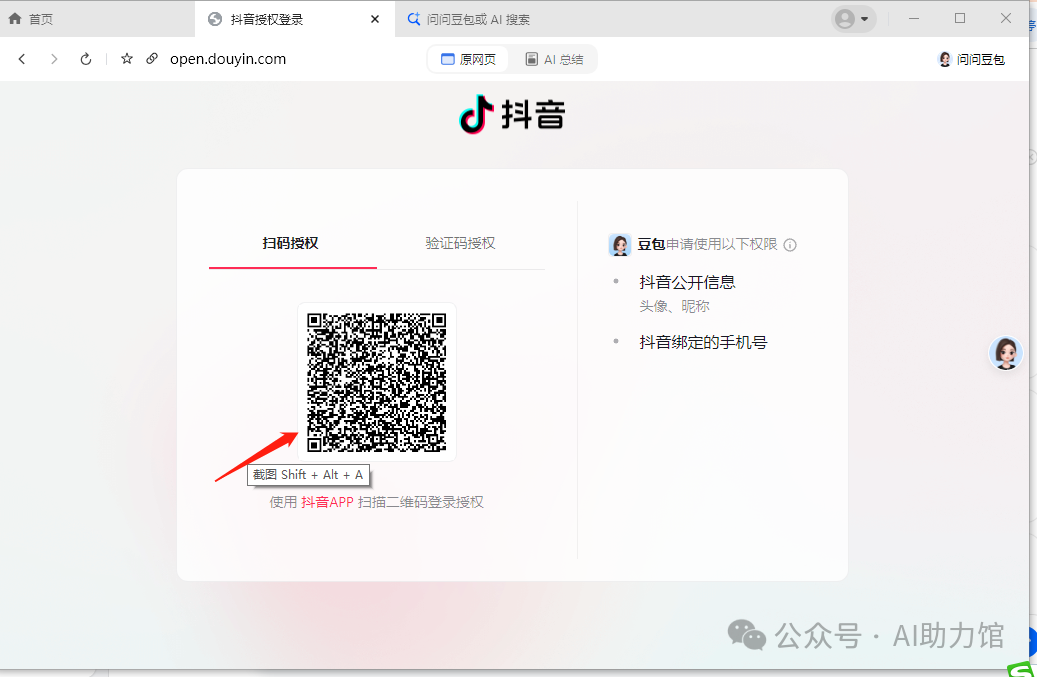Click the globe icon in 抖音授权登录 tab
Image resolution: width=1037 pixels, height=677 pixels.
pyautogui.click(x=214, y=19)
